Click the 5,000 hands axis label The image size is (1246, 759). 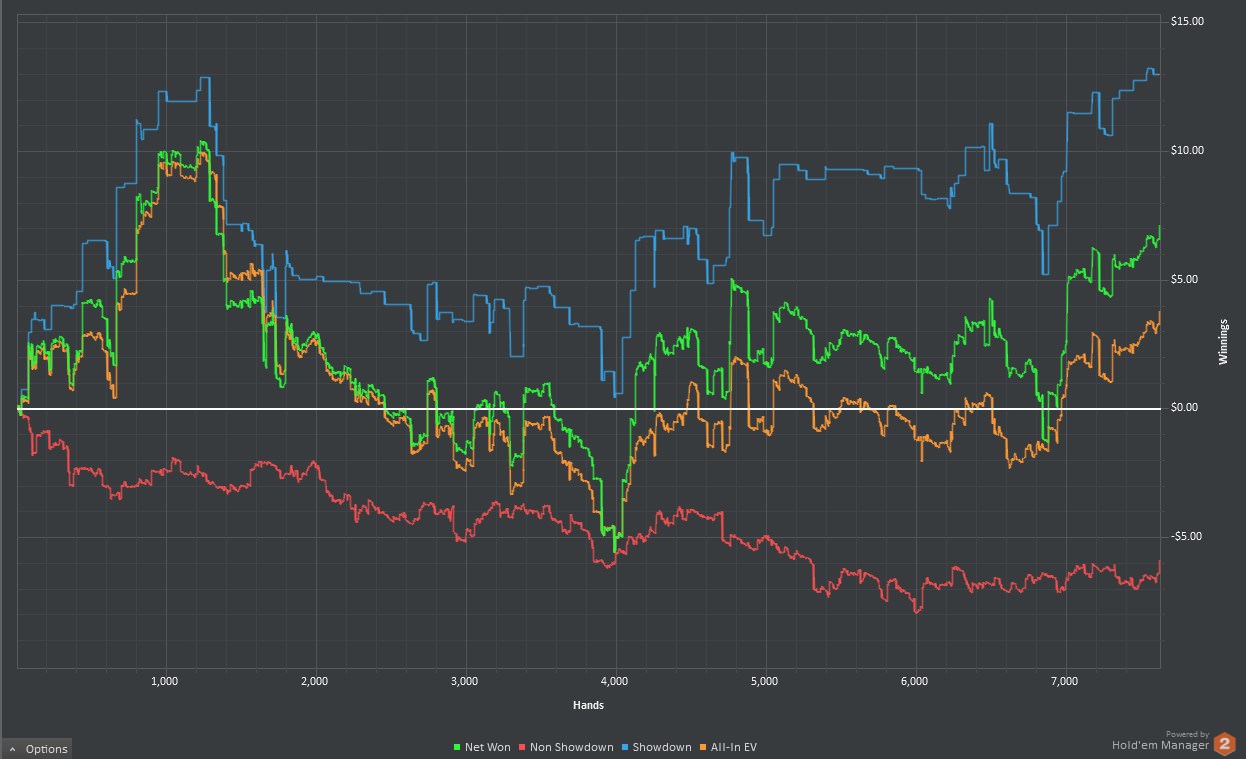[x=765, y=681]
